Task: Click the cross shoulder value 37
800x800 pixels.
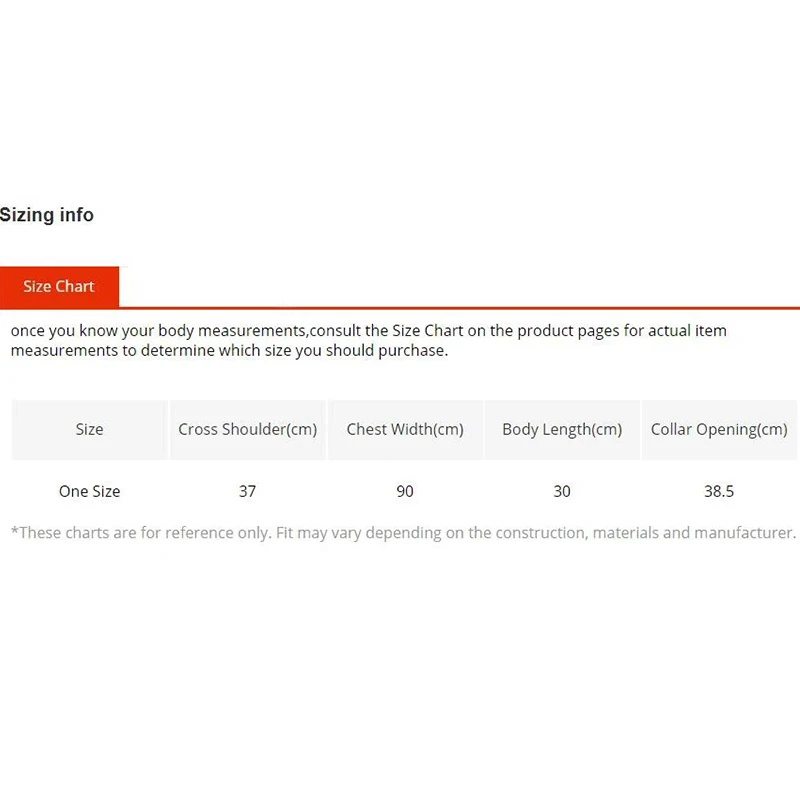Action: [247, 491]
